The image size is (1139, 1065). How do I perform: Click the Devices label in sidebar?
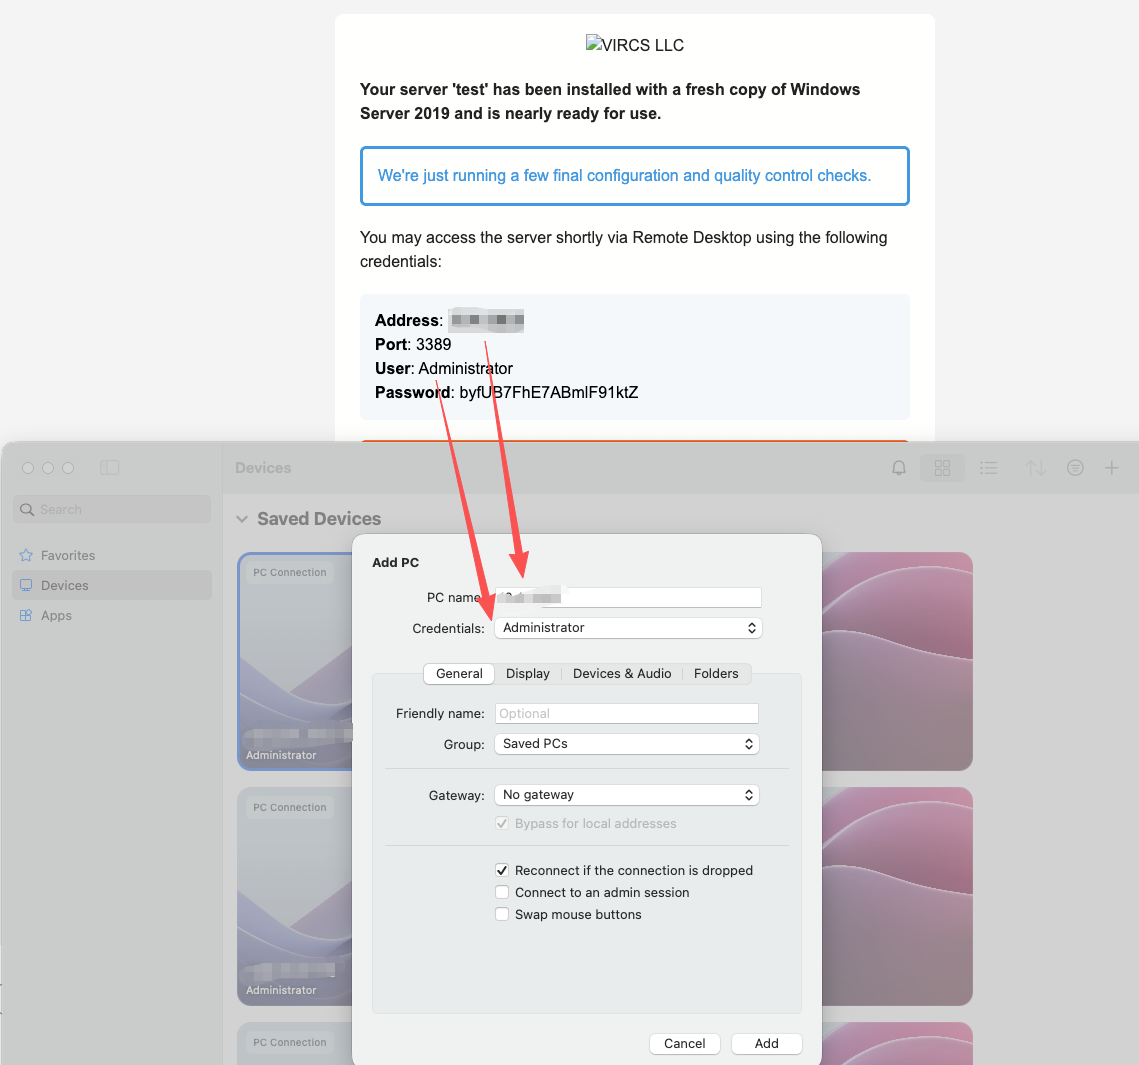click(65, 586)
